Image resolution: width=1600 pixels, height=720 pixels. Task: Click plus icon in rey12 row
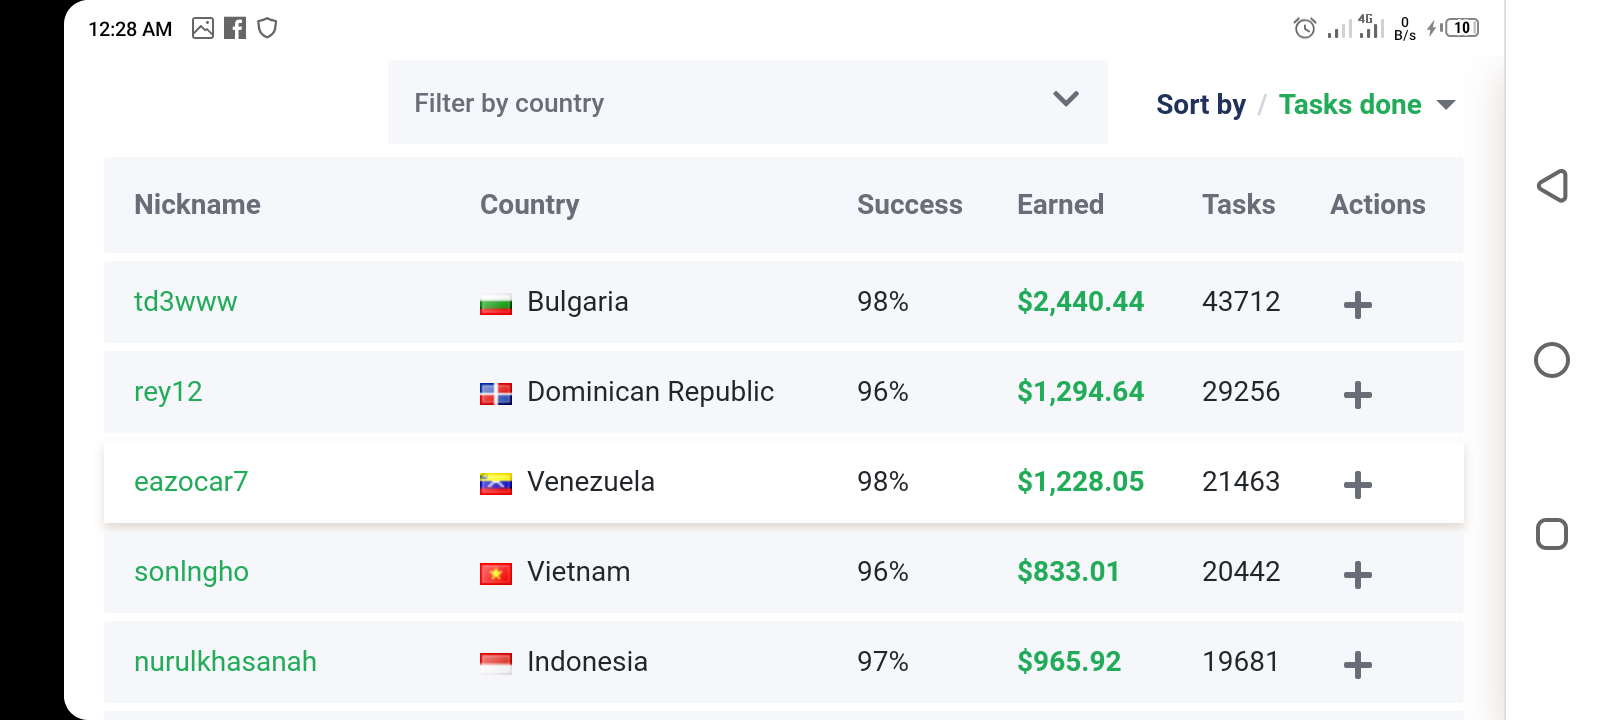point(1357,395)
